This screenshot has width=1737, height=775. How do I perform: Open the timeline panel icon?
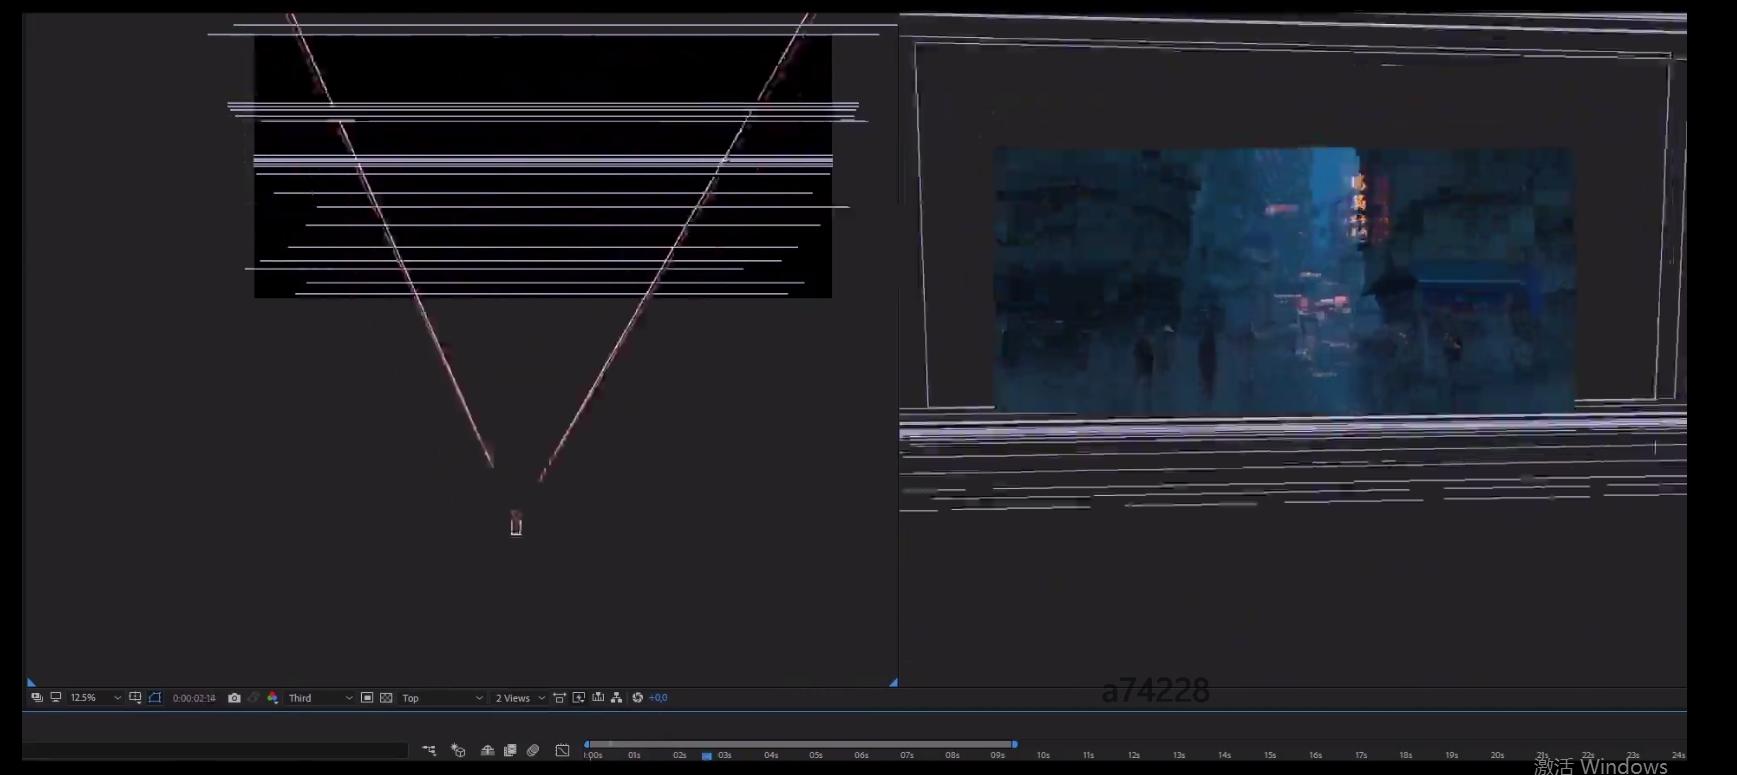598,698
